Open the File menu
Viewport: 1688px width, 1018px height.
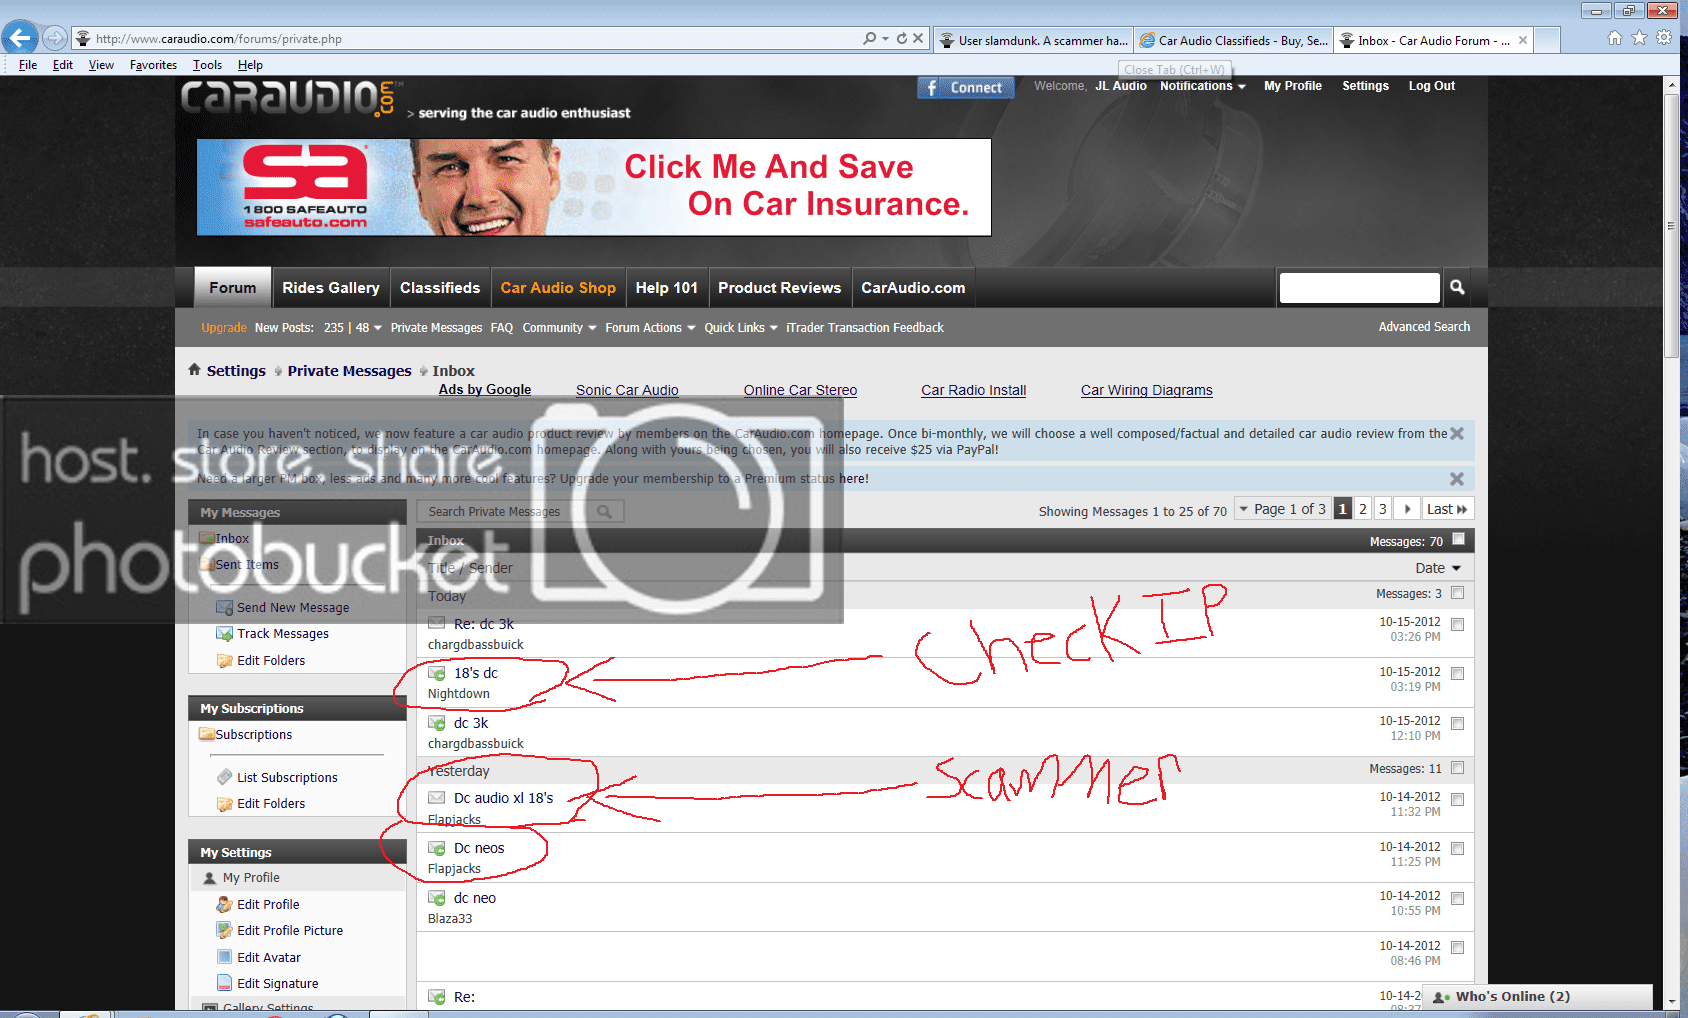coord(28,65)
